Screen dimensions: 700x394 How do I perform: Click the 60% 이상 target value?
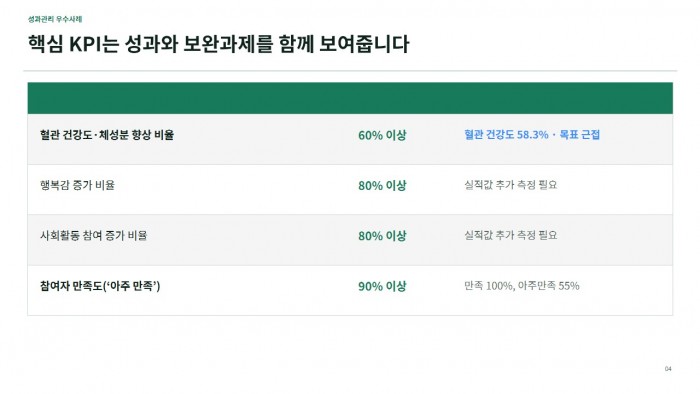[382, 135]
